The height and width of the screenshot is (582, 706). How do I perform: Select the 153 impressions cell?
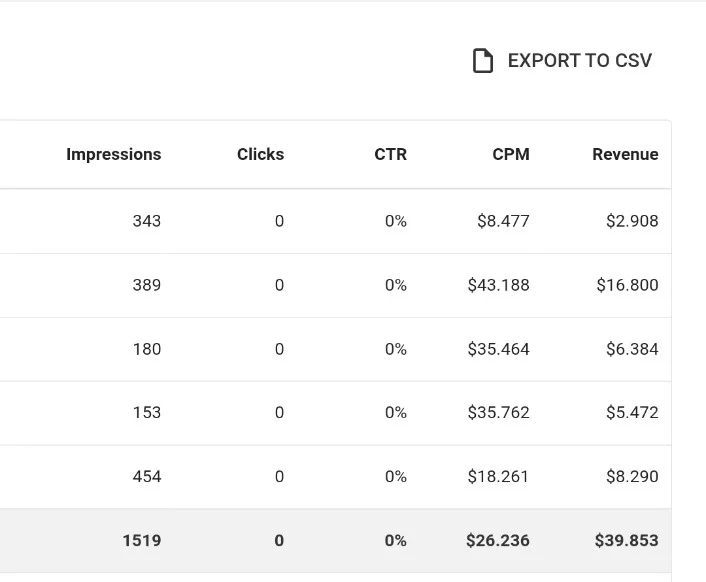click(x=147, y=412)
